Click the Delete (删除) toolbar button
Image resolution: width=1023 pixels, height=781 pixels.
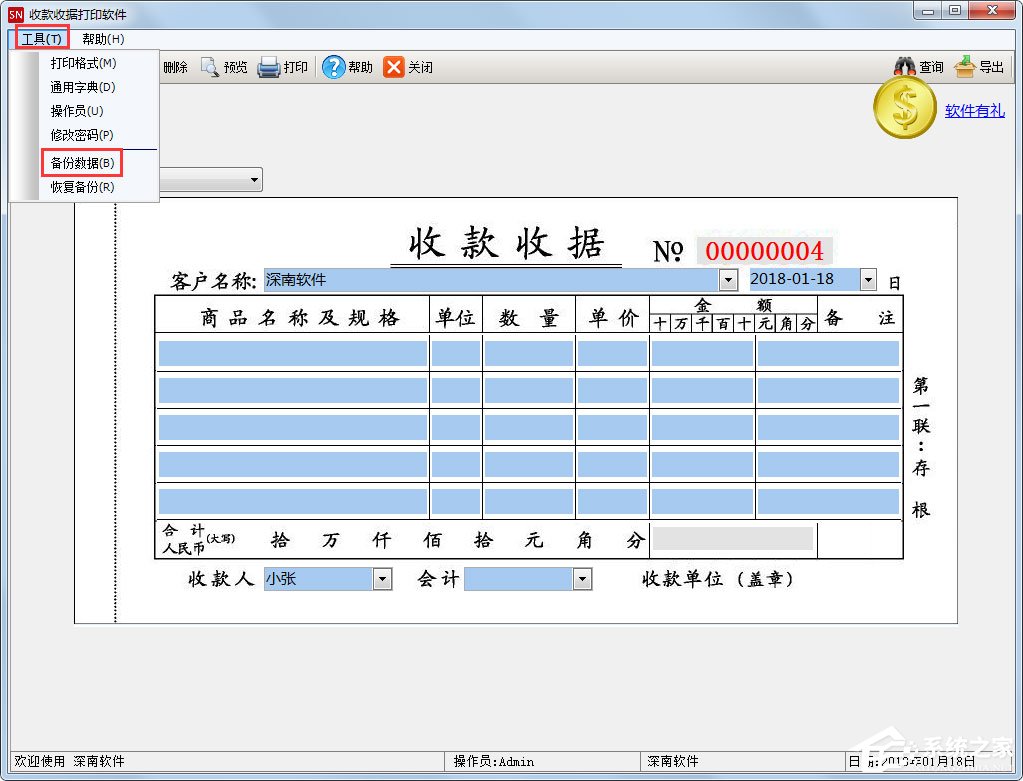click(174, 67)
